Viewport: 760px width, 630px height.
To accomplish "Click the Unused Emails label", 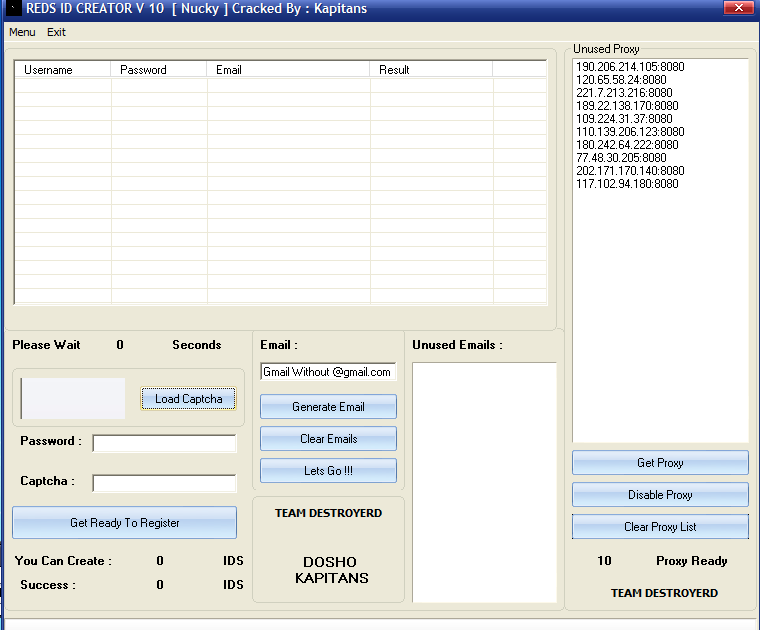I will click(x=457, y=345).
